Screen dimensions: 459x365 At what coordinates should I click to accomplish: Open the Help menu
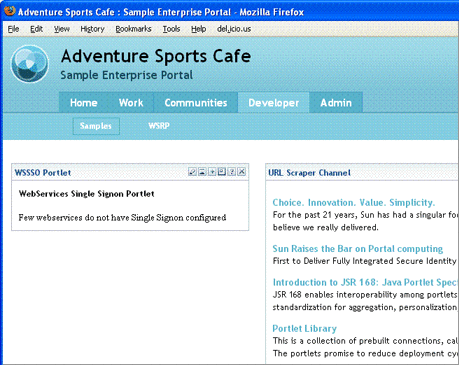click(x=198, y=29)
